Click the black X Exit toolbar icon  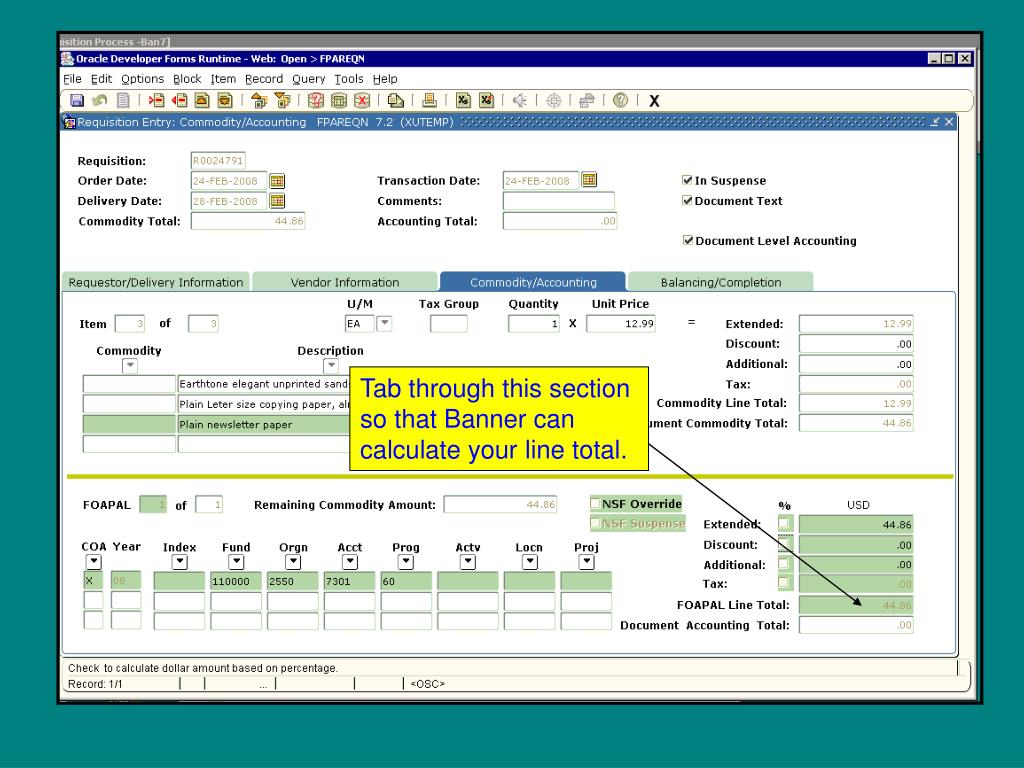point(654,101)
